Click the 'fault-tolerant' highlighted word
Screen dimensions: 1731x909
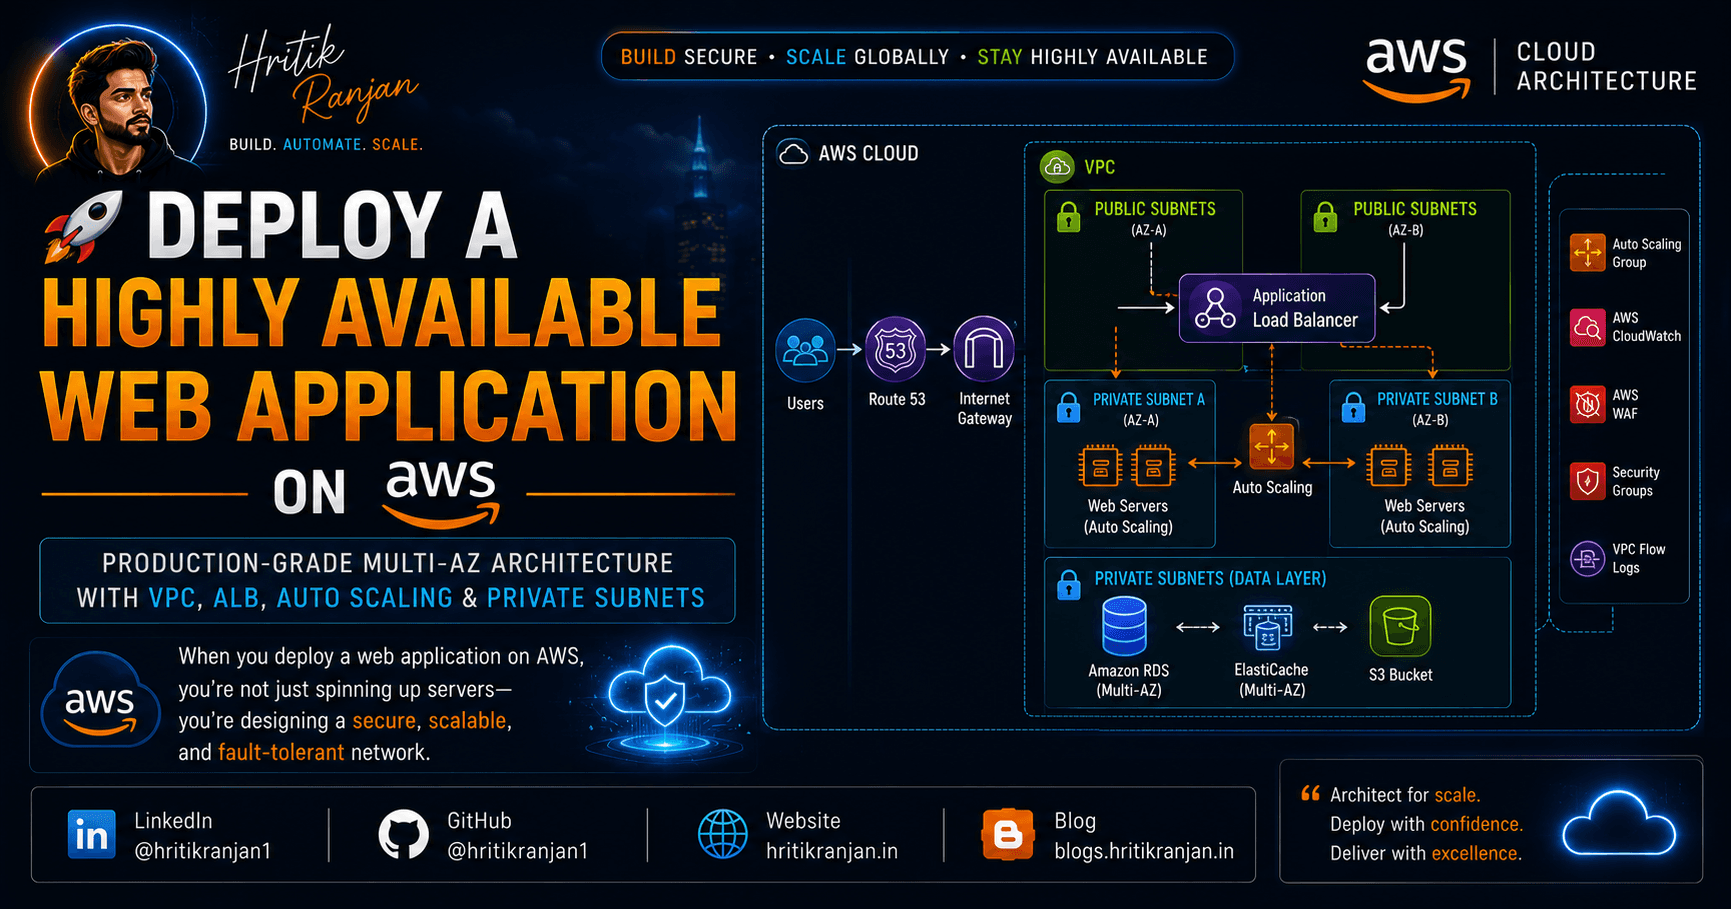pos(281,752)
